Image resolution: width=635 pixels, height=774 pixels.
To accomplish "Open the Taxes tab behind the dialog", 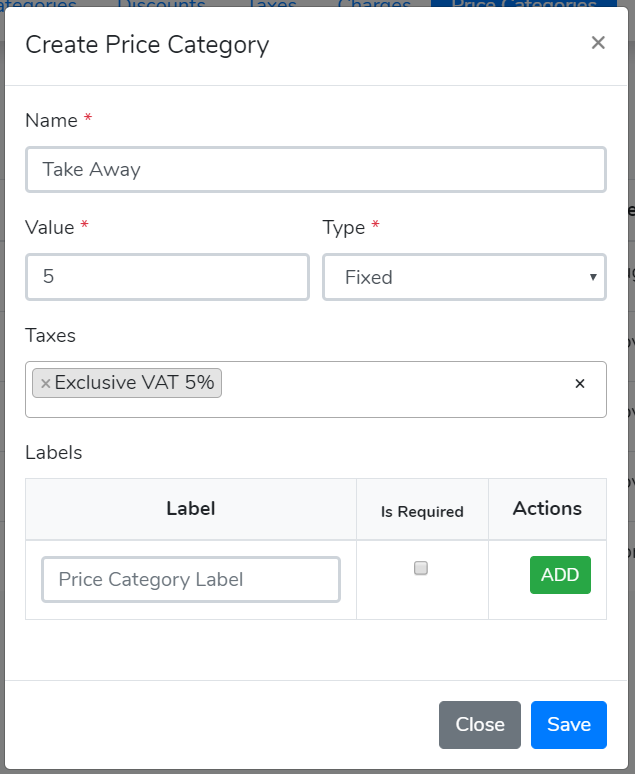I will [272, 5].
